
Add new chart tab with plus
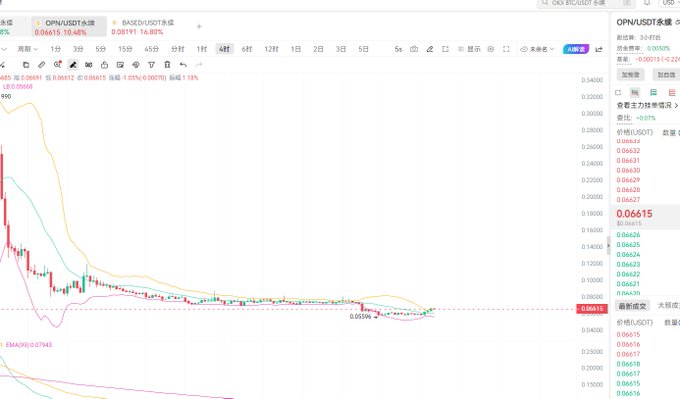click(199, 27)
